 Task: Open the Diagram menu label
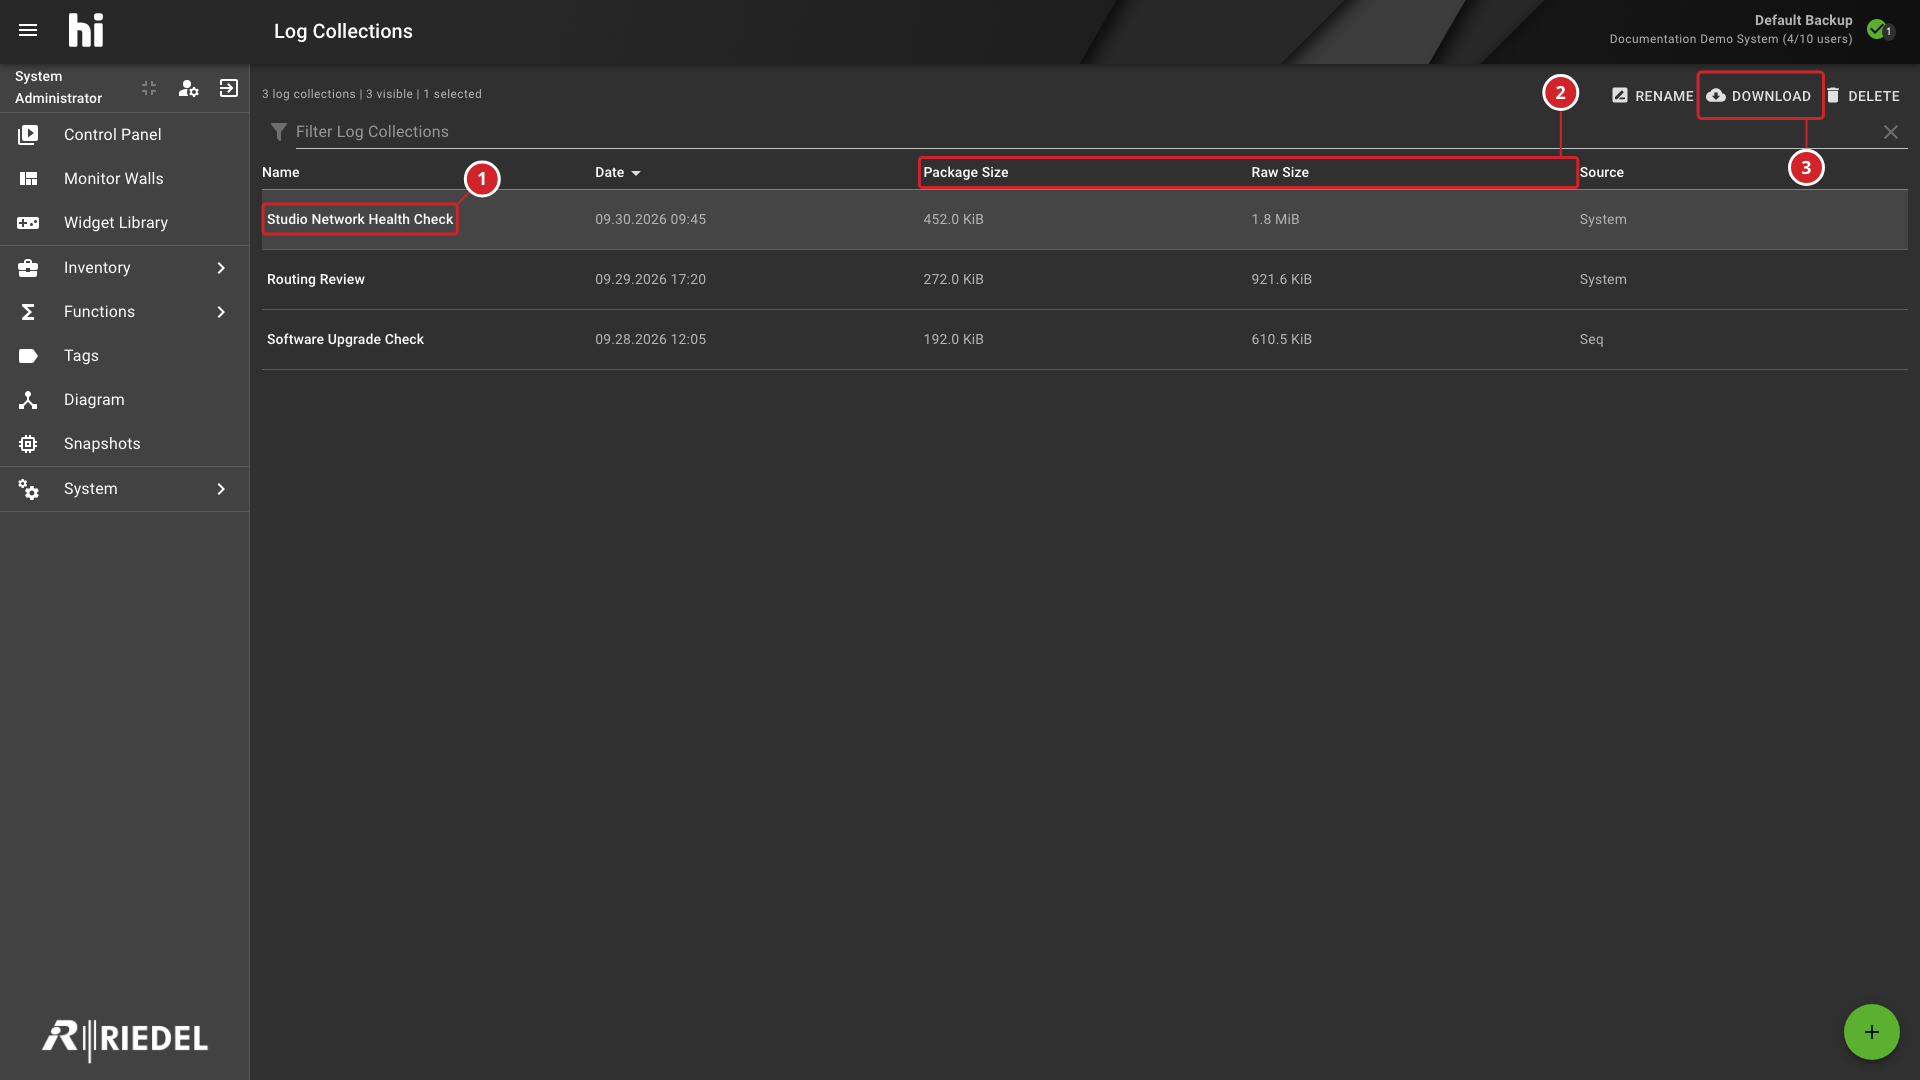pos(94,400)
